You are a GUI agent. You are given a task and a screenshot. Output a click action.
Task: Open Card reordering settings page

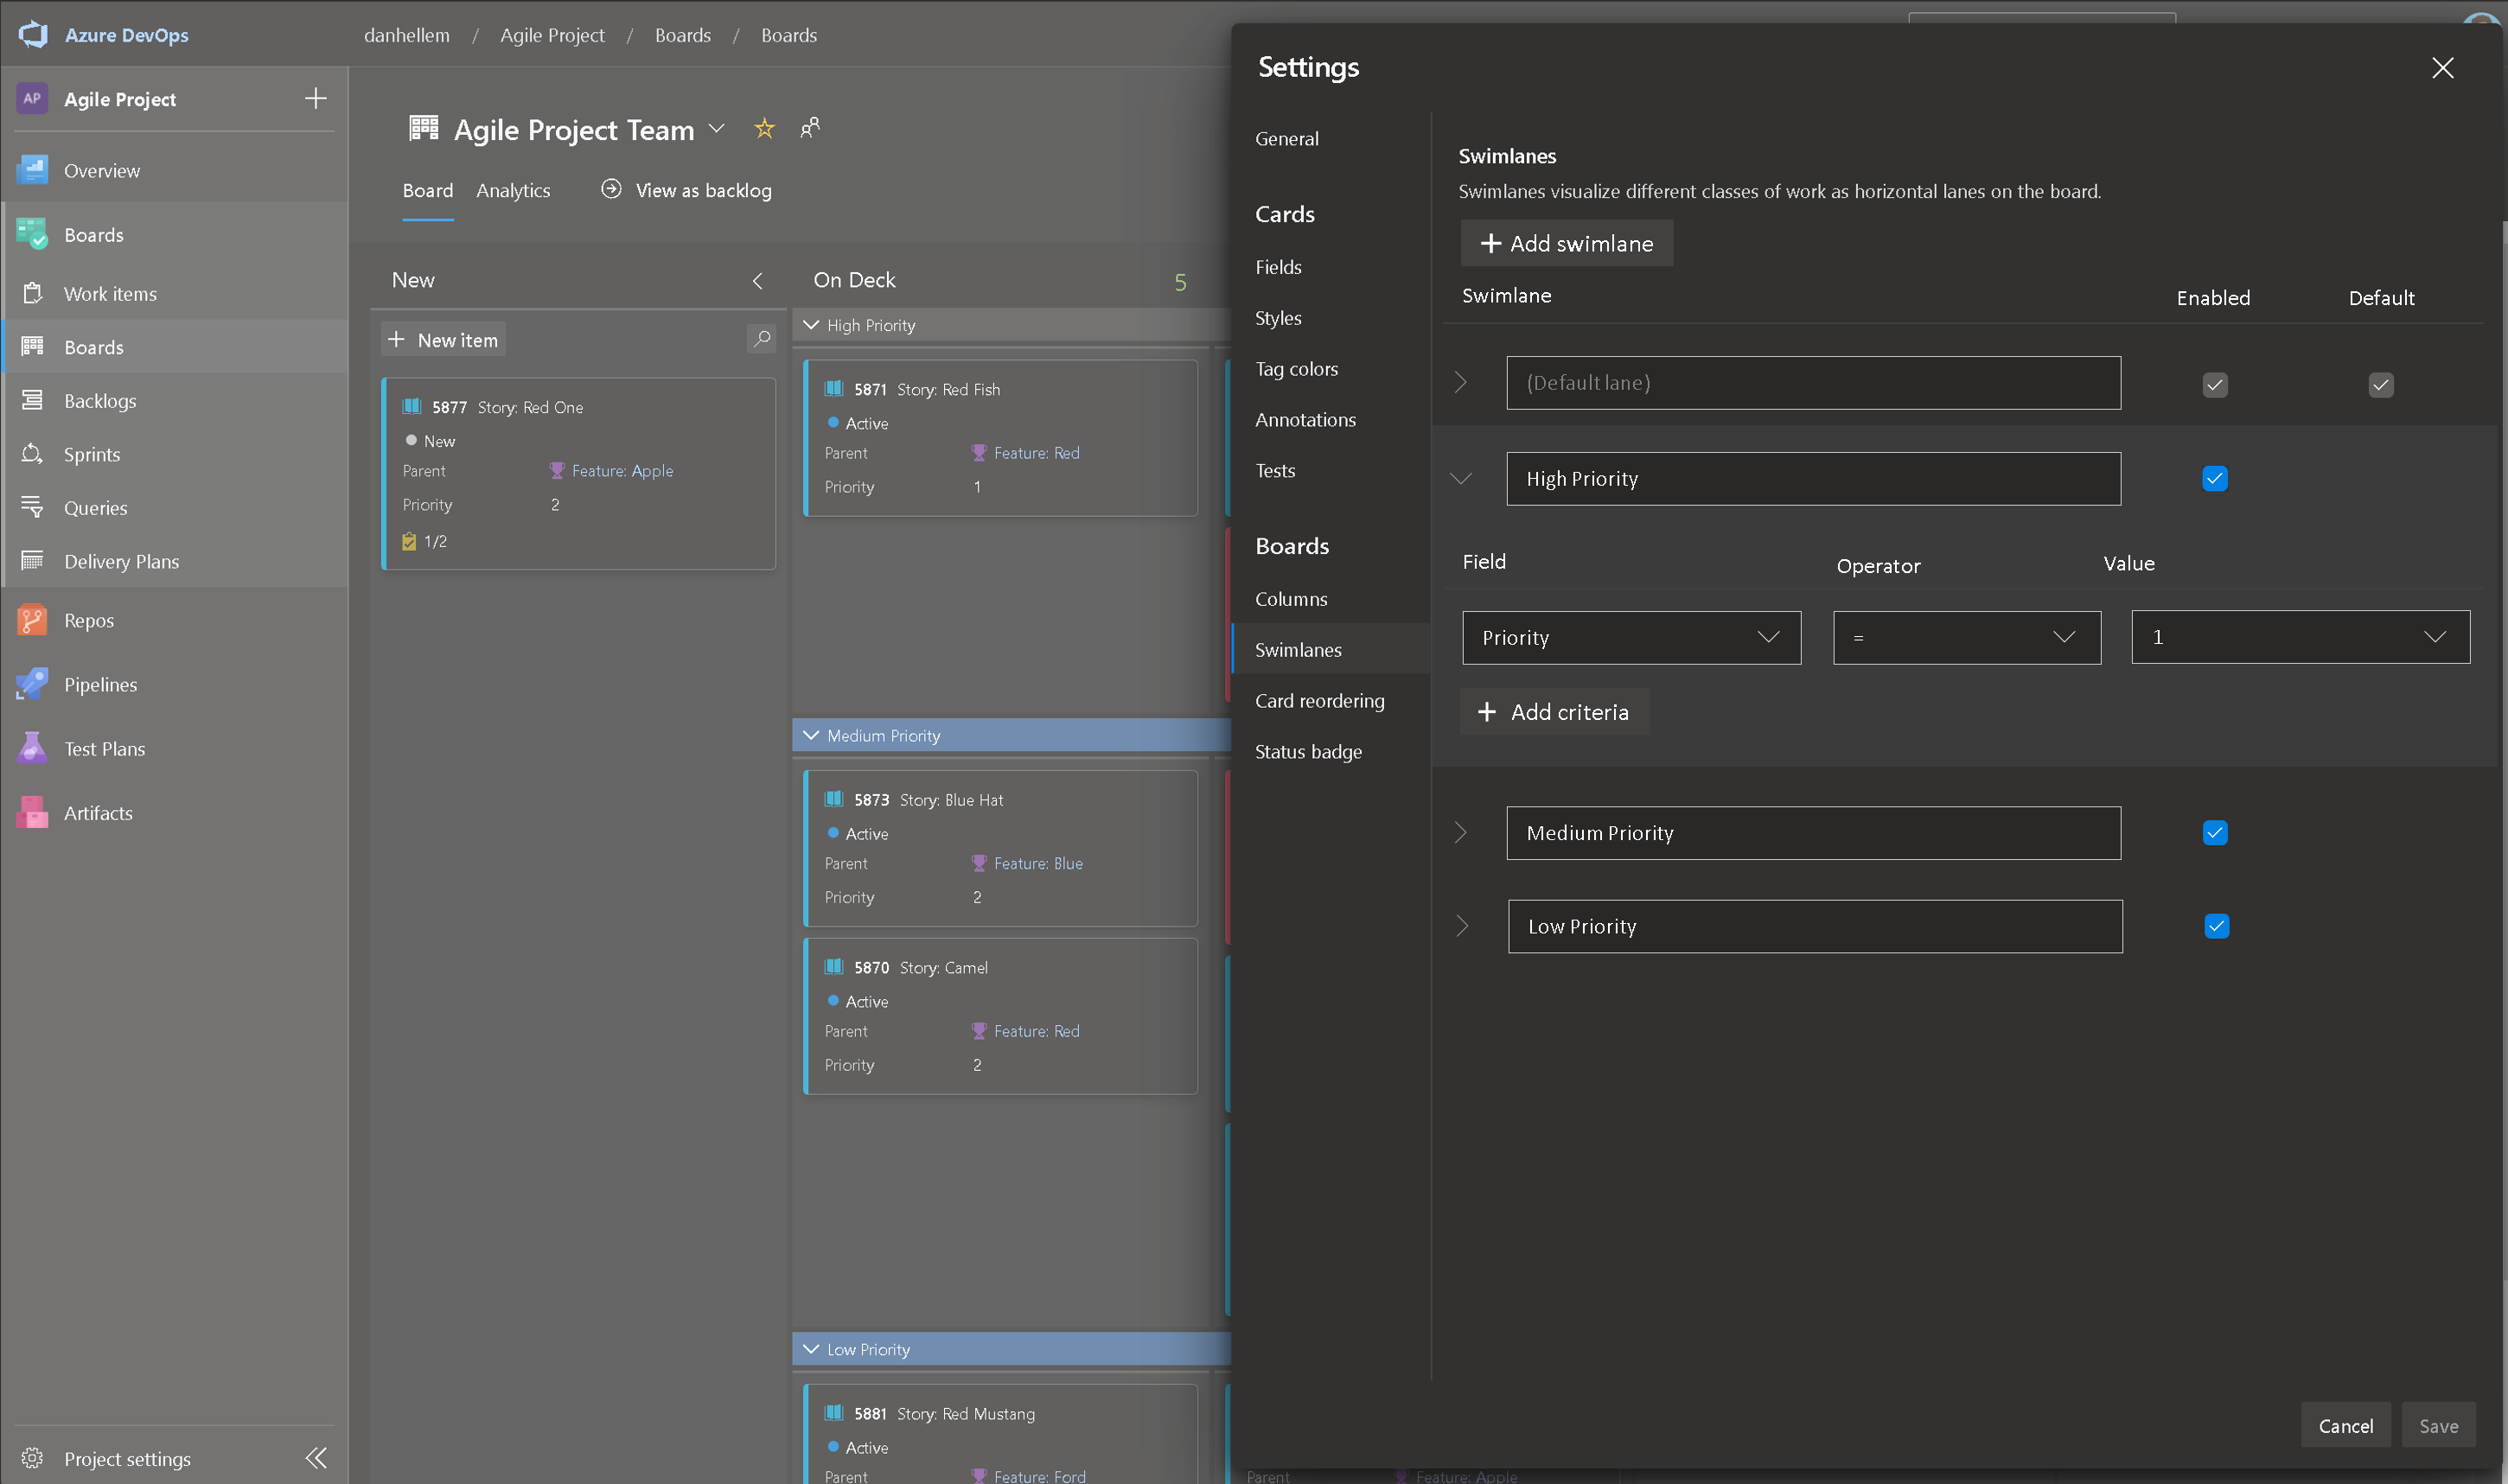tap(1319, 700)
